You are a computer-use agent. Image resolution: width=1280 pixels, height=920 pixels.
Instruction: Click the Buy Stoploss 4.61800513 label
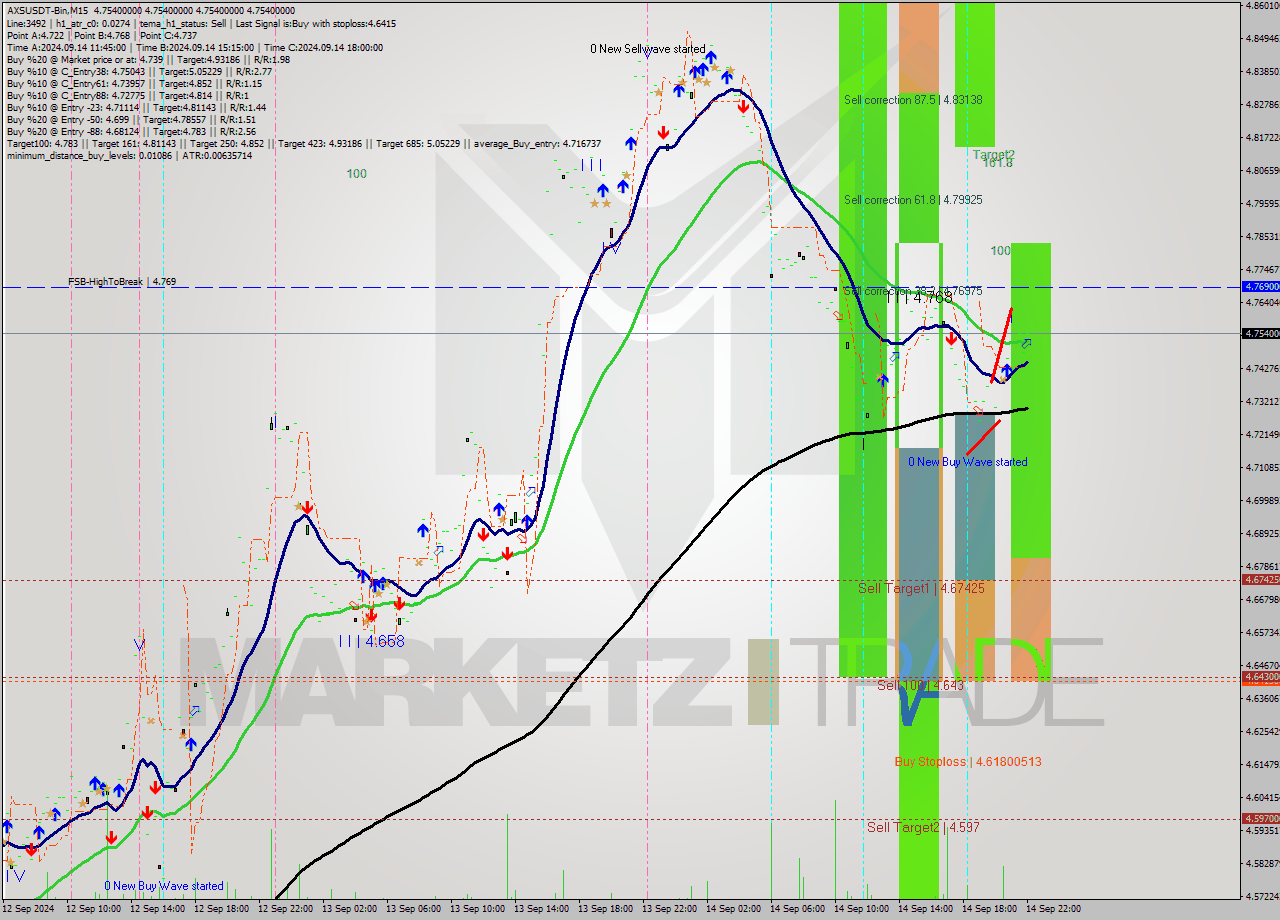coord(967,761)
